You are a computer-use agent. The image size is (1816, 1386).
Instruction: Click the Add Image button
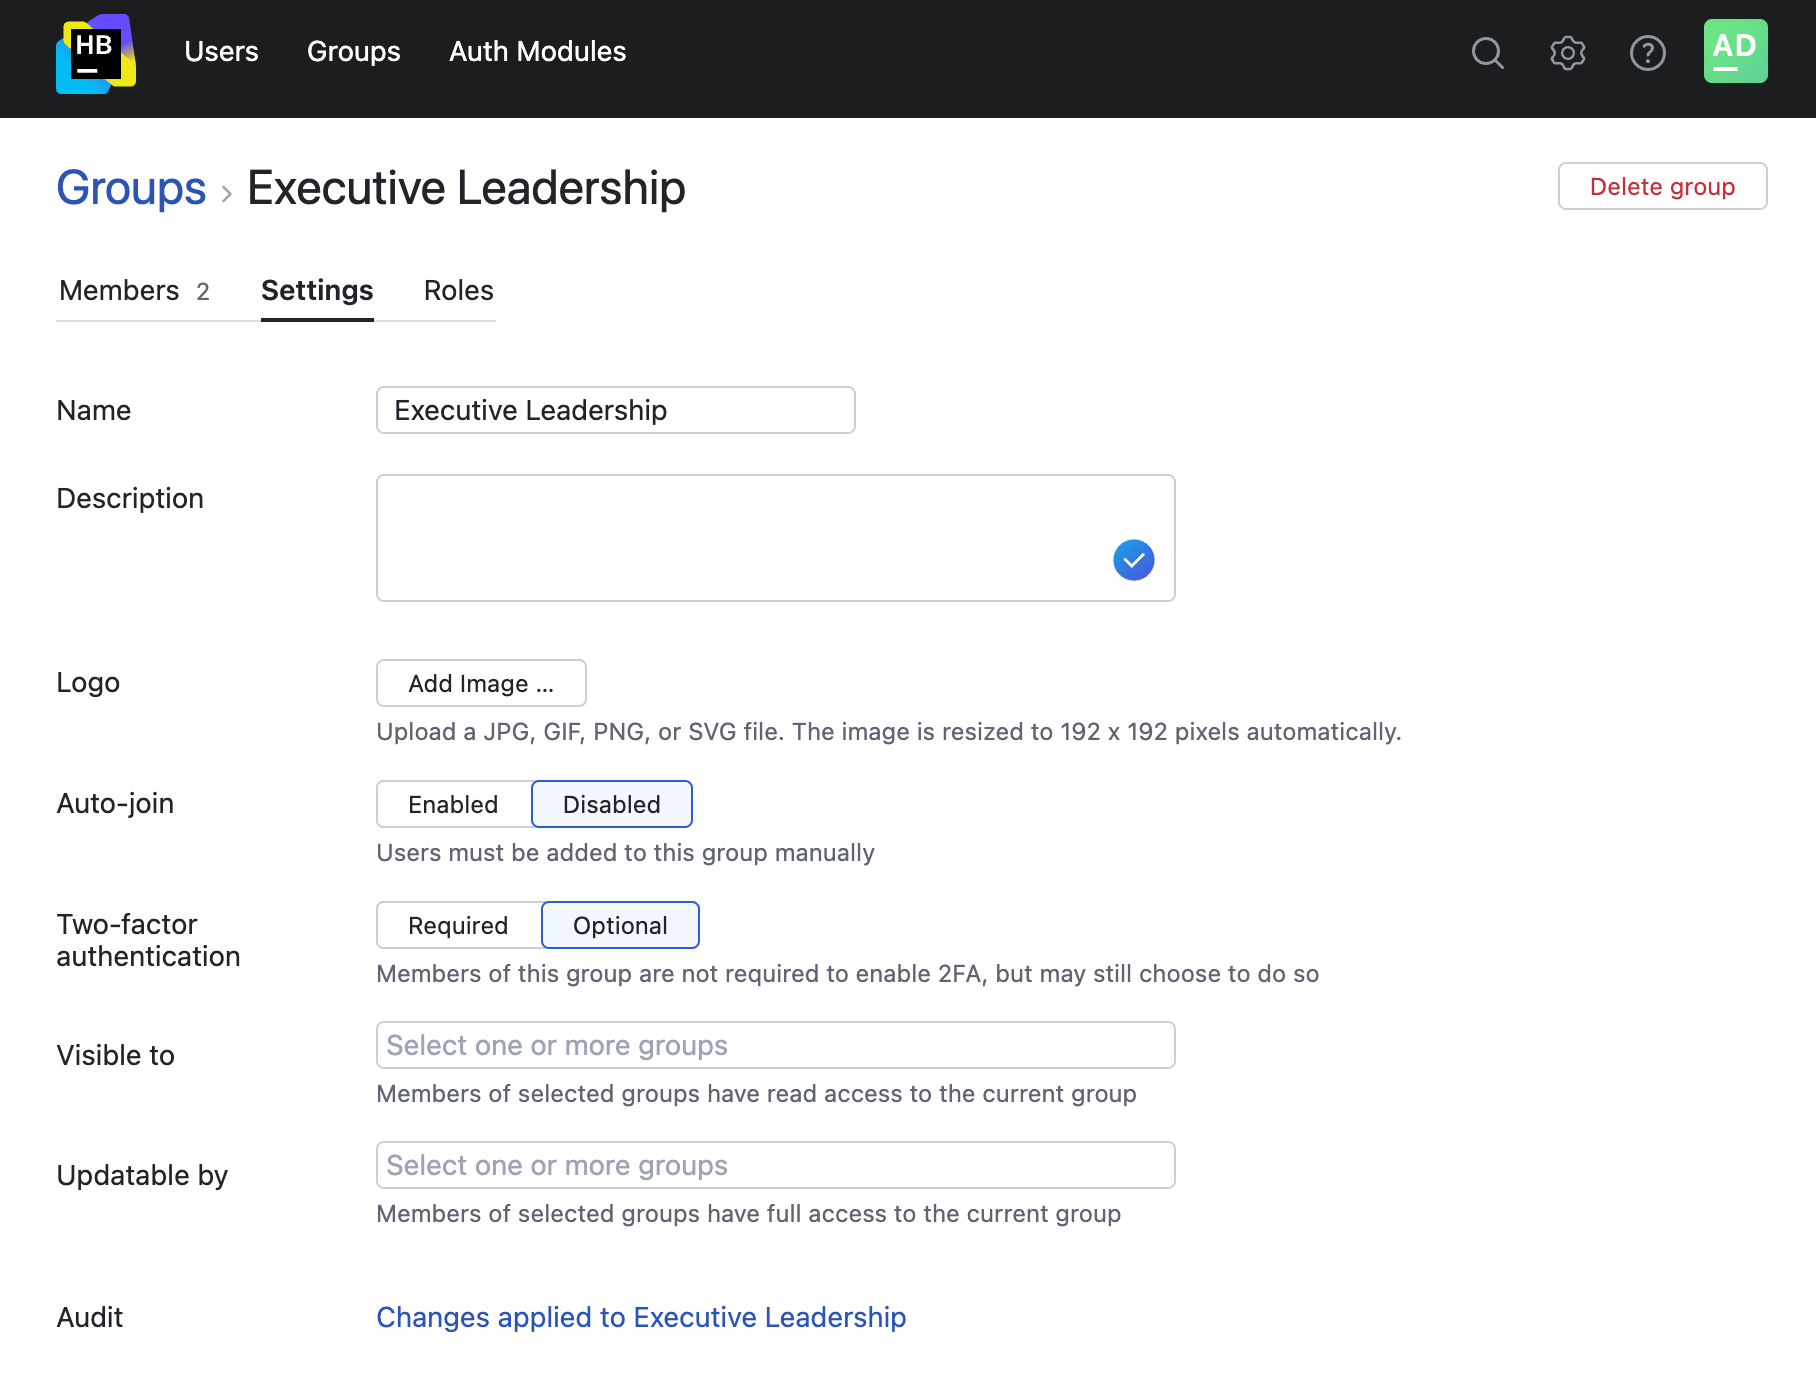(x=481, y=684)
